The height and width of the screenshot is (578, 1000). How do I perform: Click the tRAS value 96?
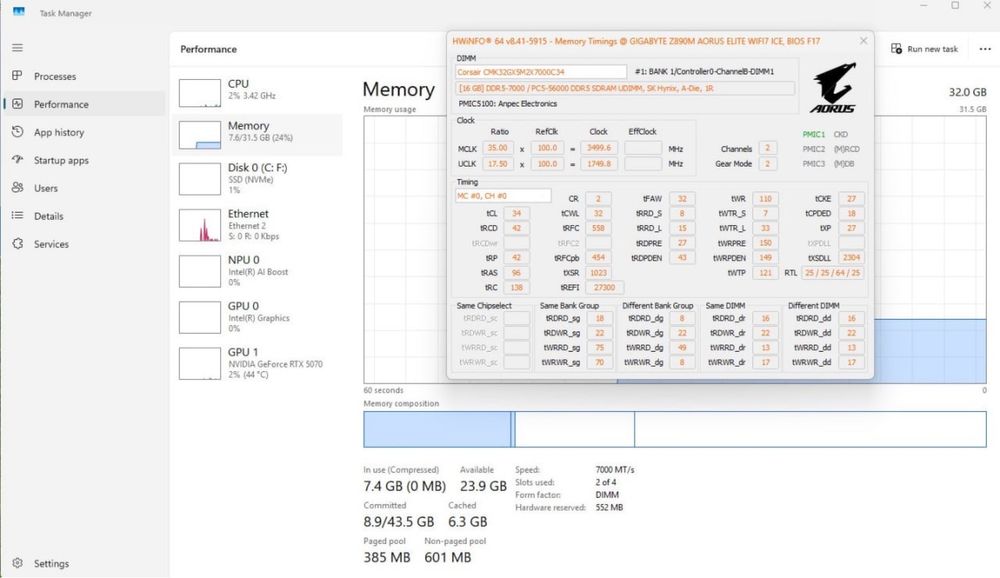(x=516, y=273)
